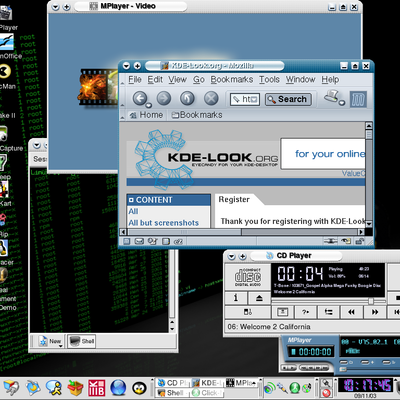400x400 pixels.
Task: Launch the AIM chat icon in the panel
Action: 54,388
